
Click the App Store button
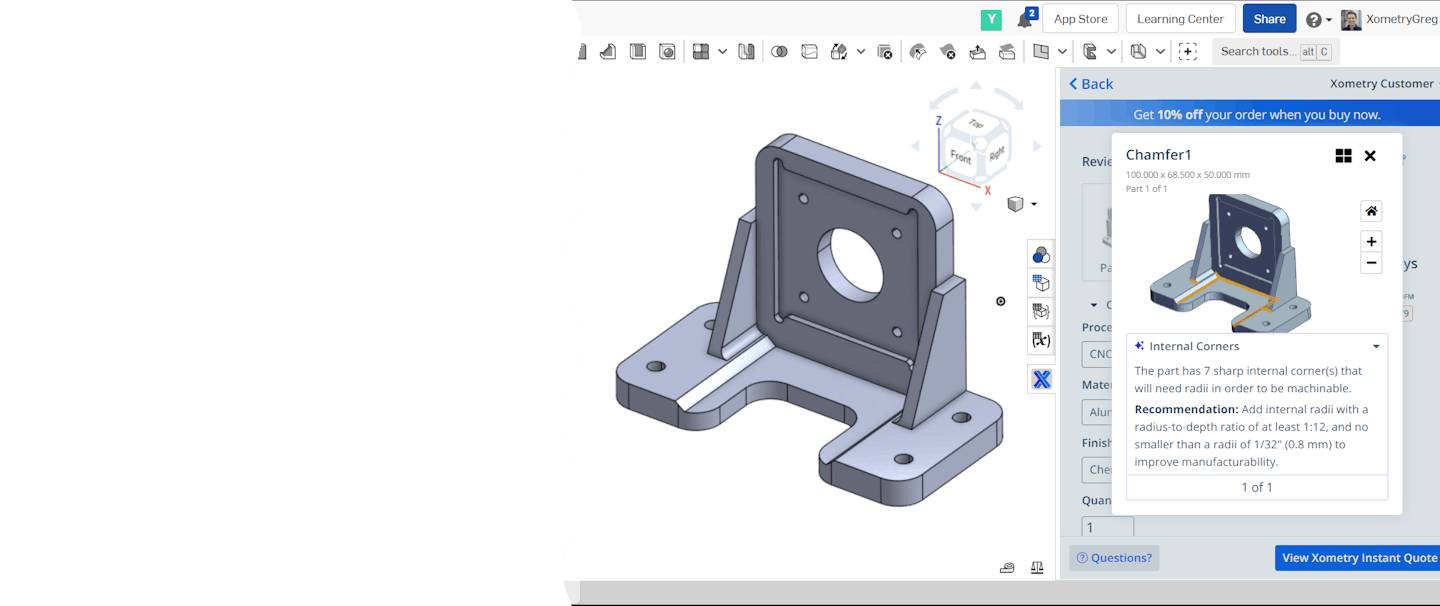[x=1080, y=19]
